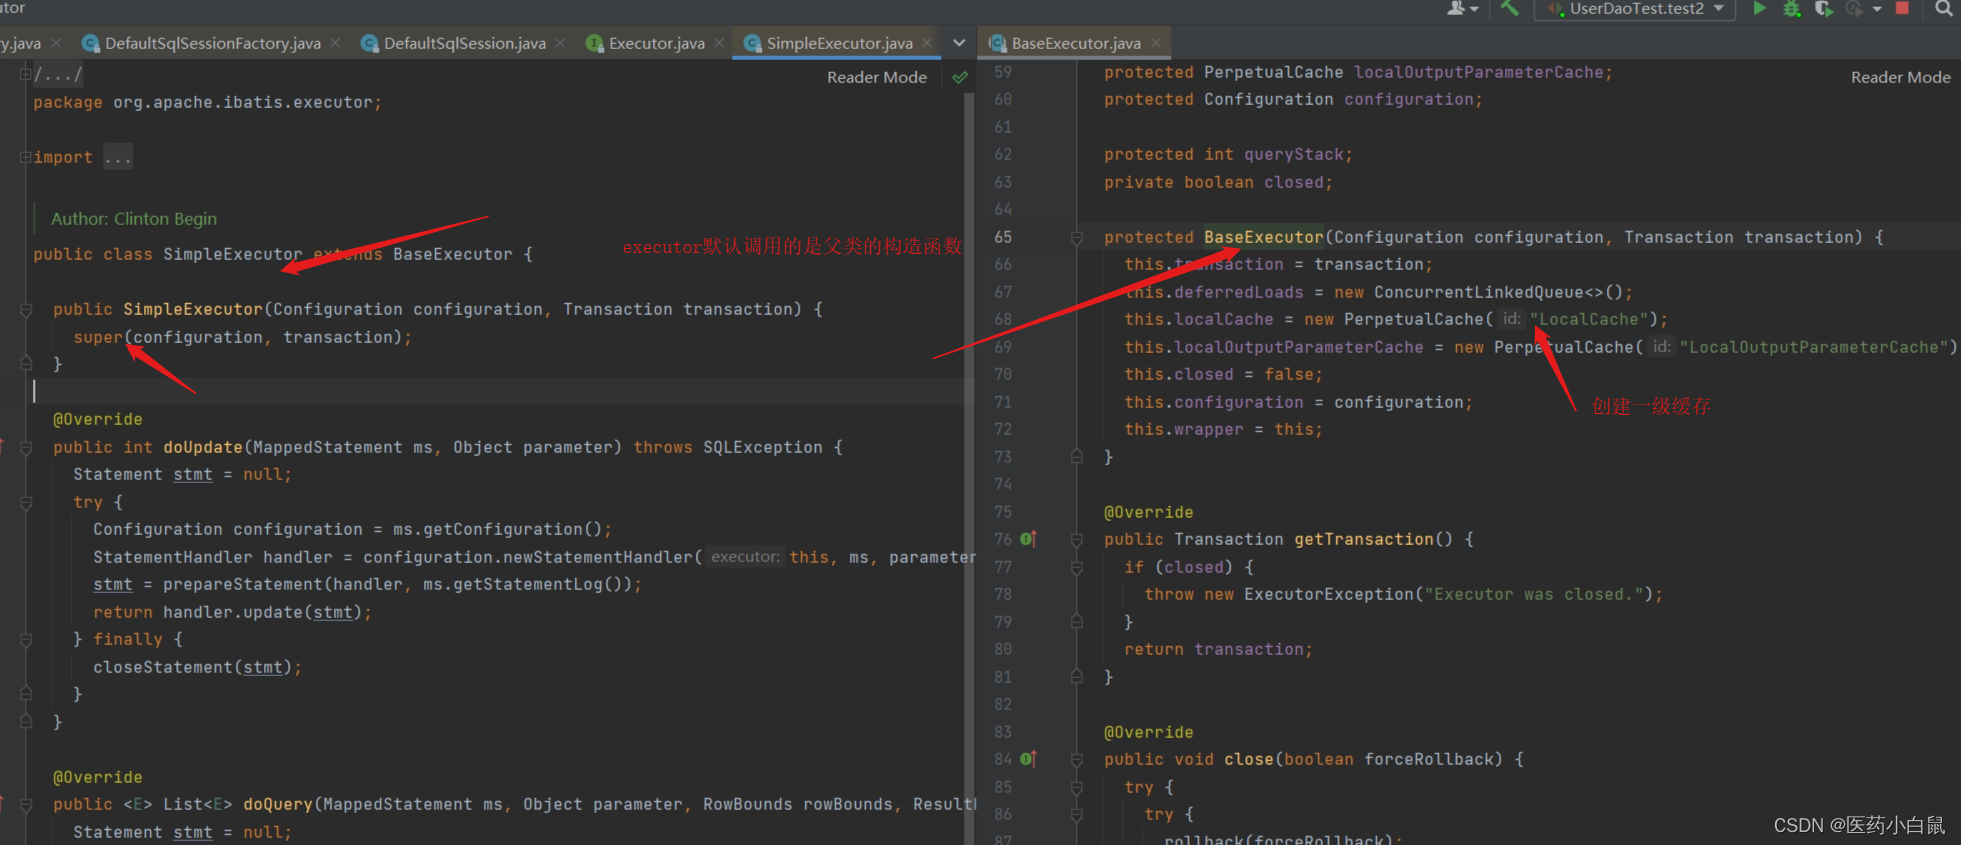Screen dimensions: 1961x845
Task: Click green checkmark inspection indicator in SimpleExecutor
Action: tap(960, 77)
